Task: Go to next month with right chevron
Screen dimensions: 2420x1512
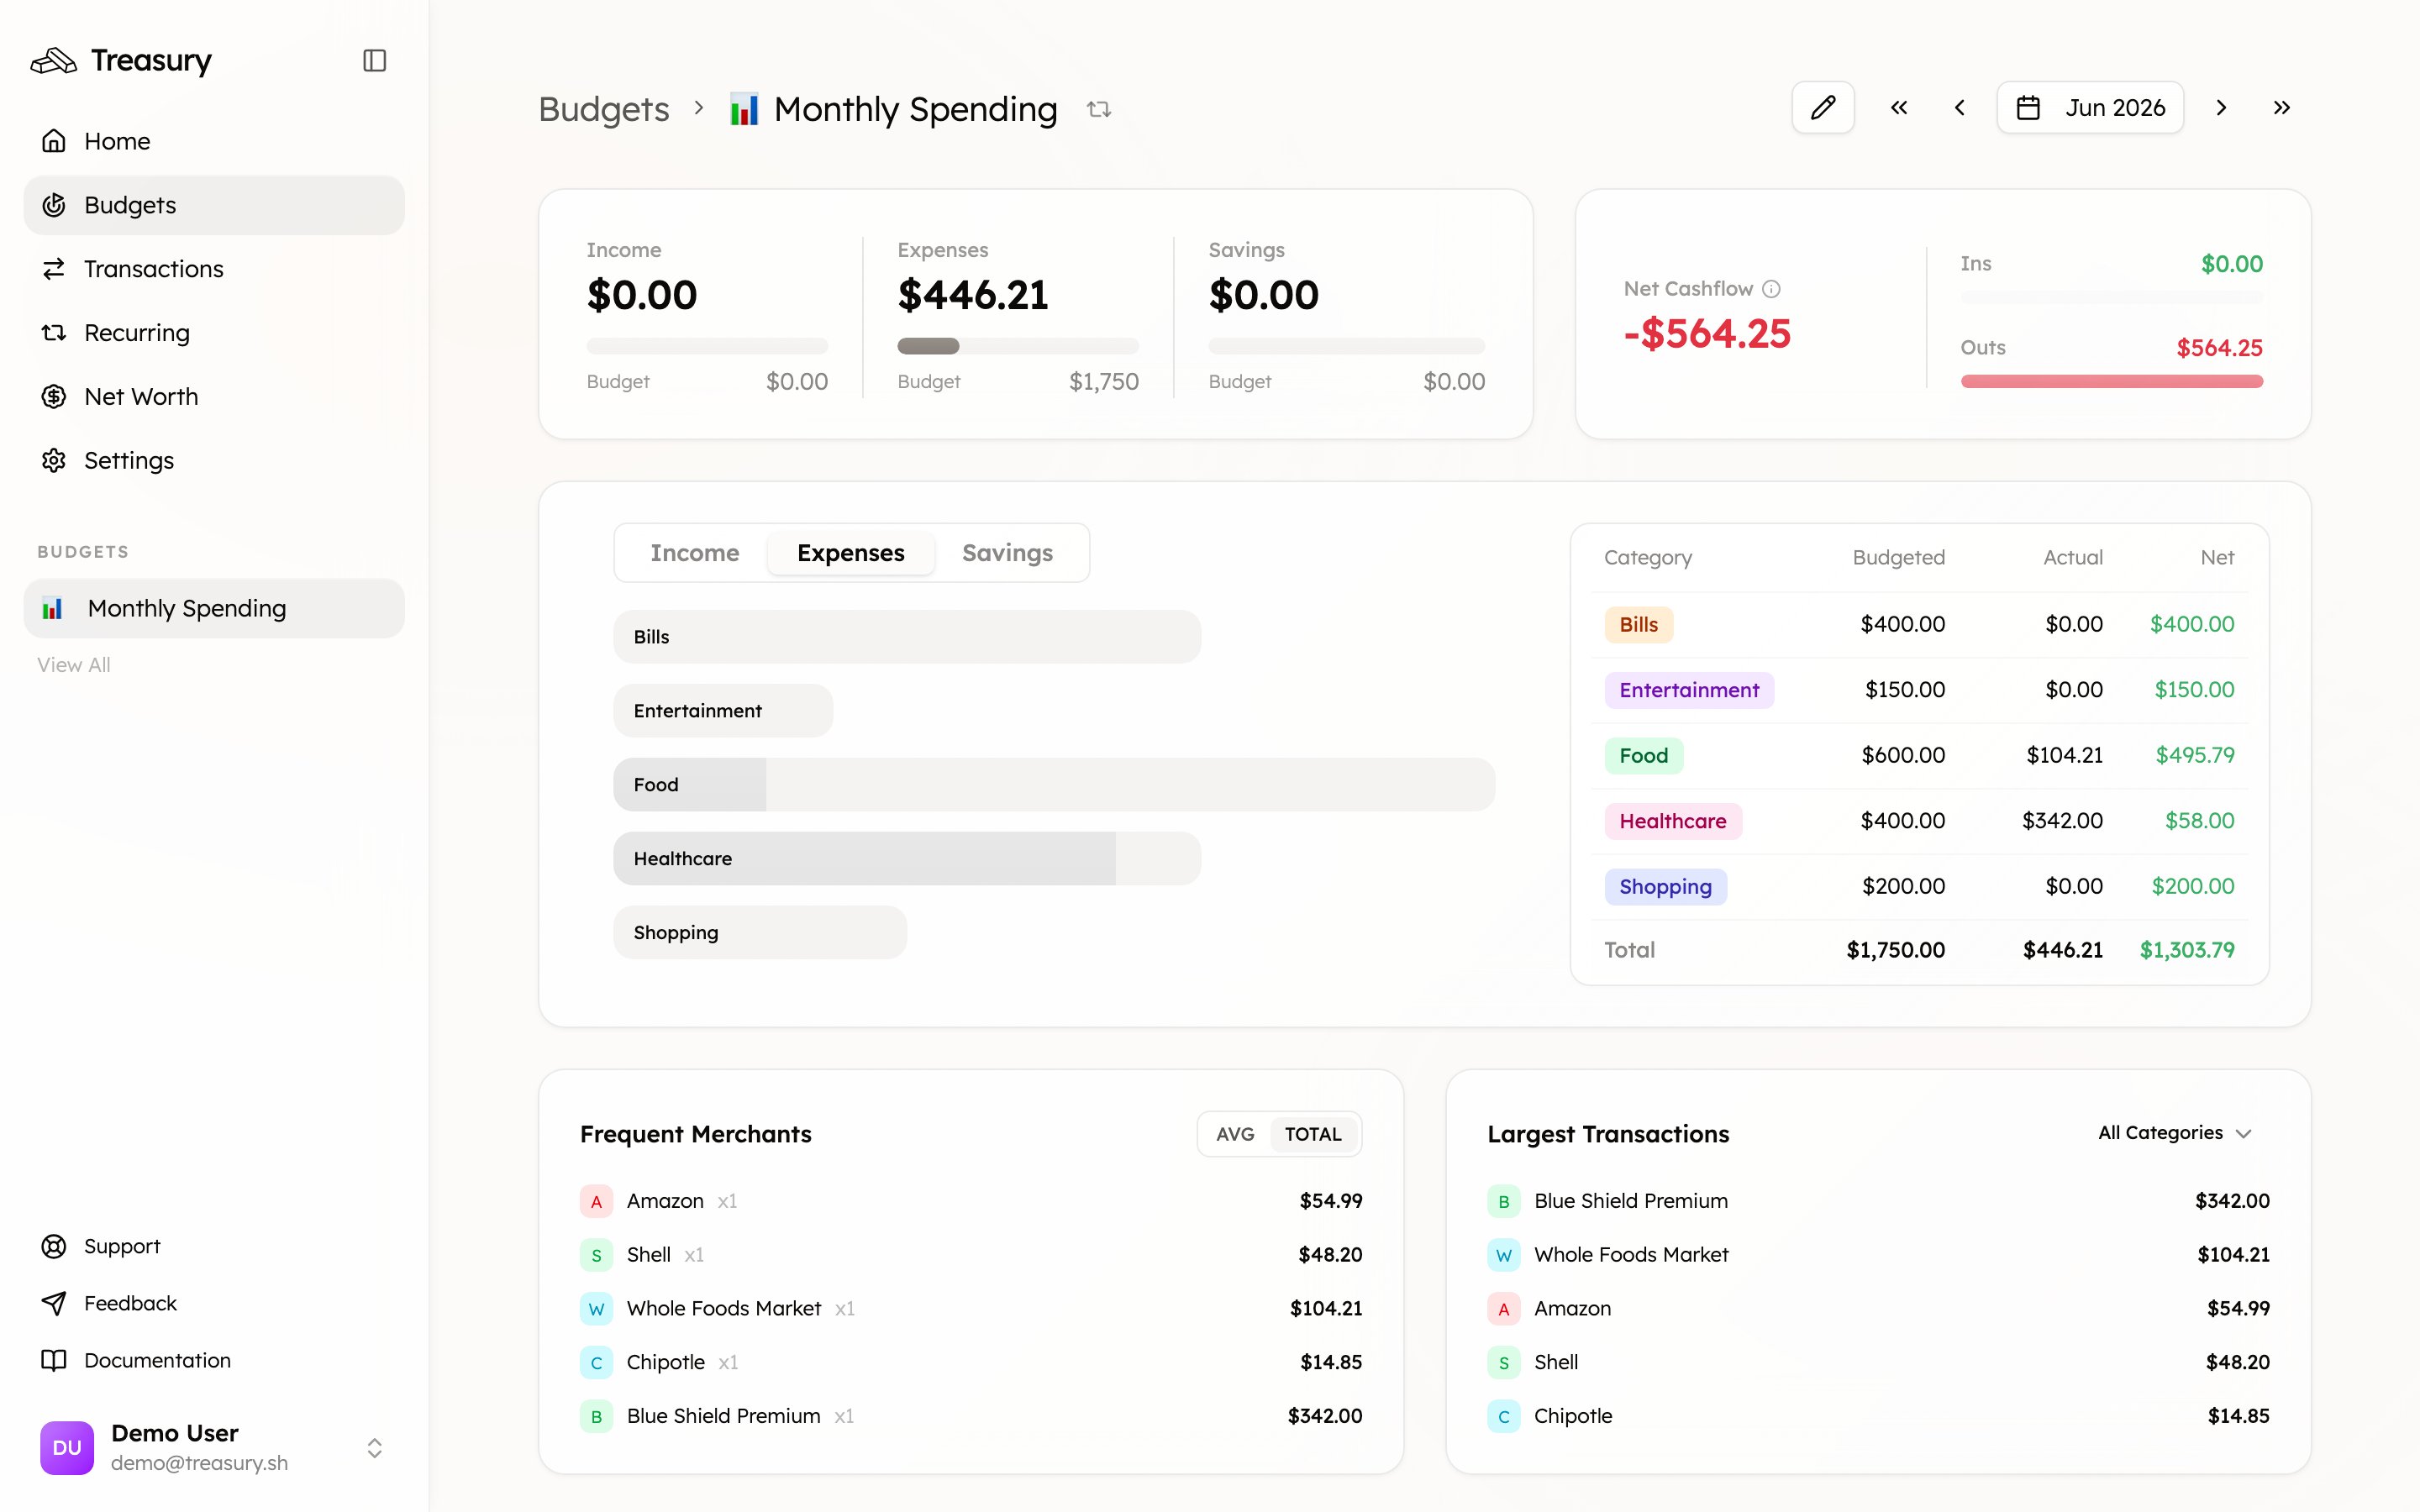Action: tap(2221, 107)
